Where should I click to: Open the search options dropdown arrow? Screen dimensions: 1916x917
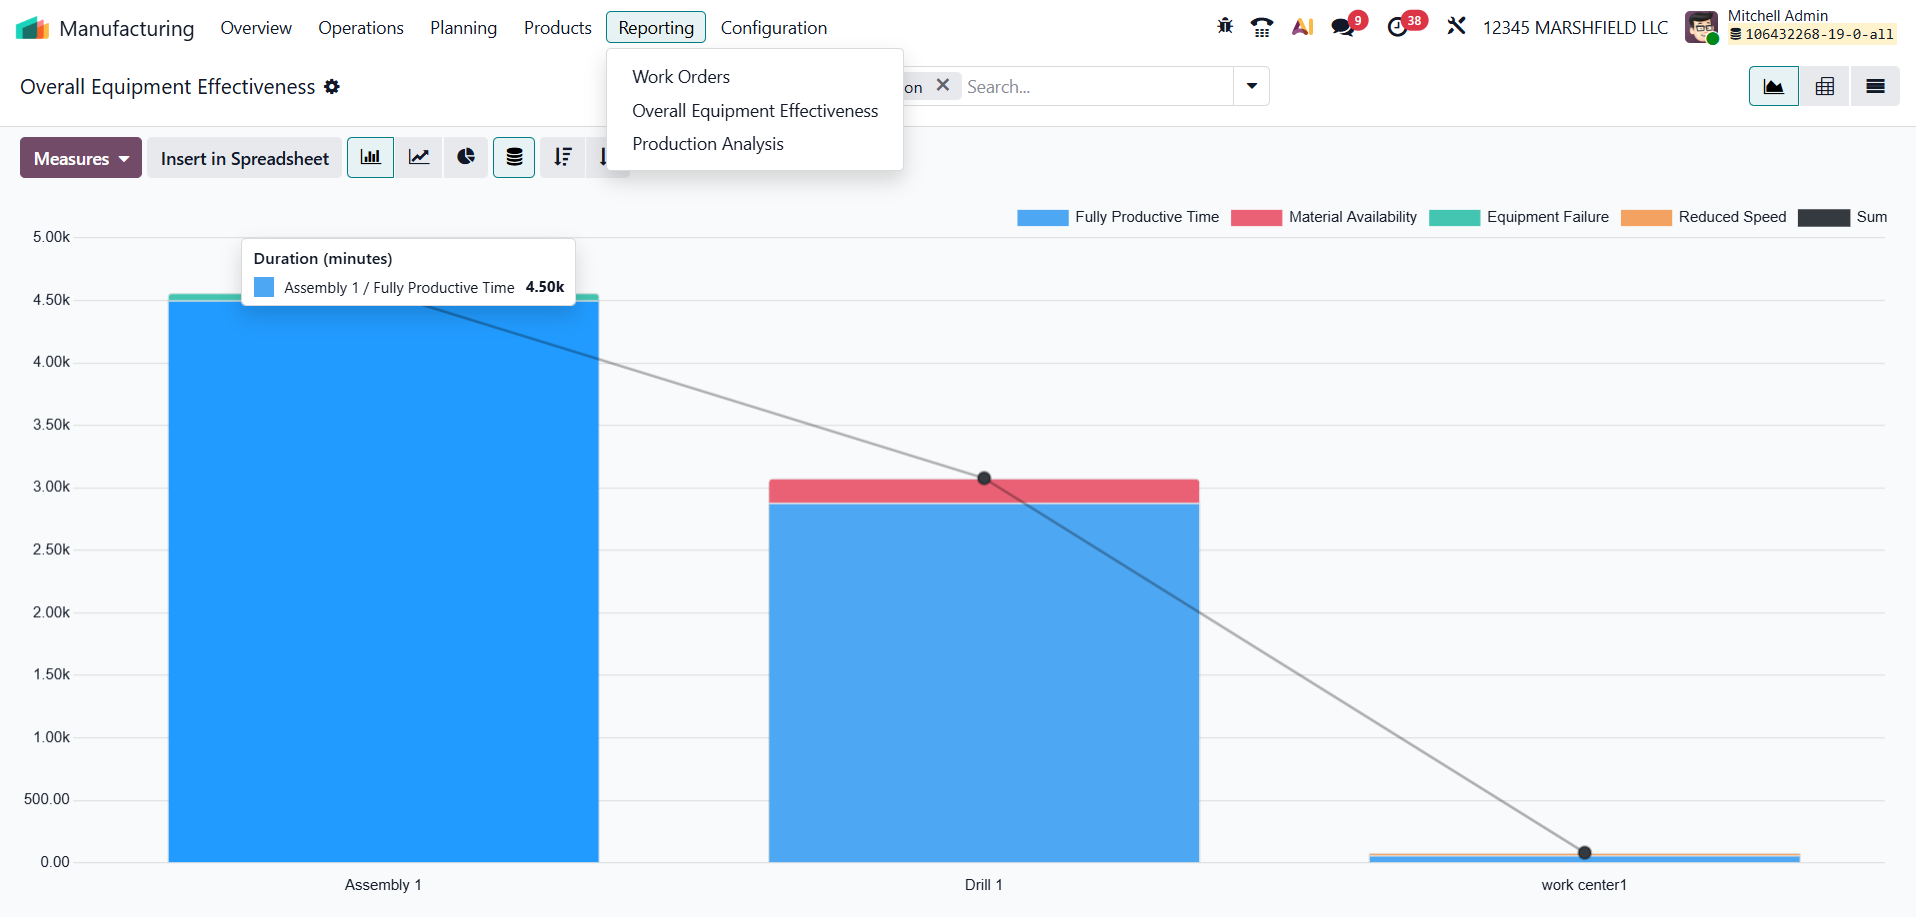click(x=1251, y=87)
